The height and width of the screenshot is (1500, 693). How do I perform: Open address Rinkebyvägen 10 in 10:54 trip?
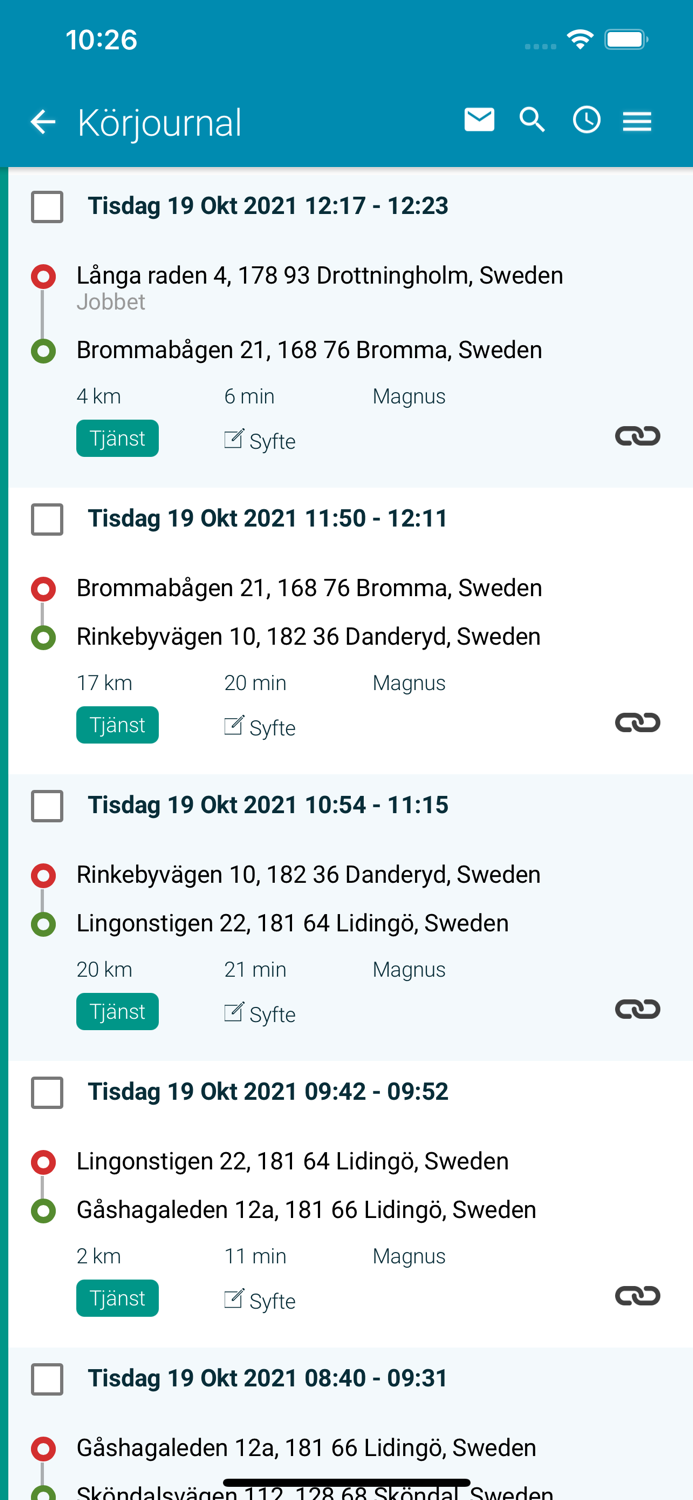coord(308,875)
